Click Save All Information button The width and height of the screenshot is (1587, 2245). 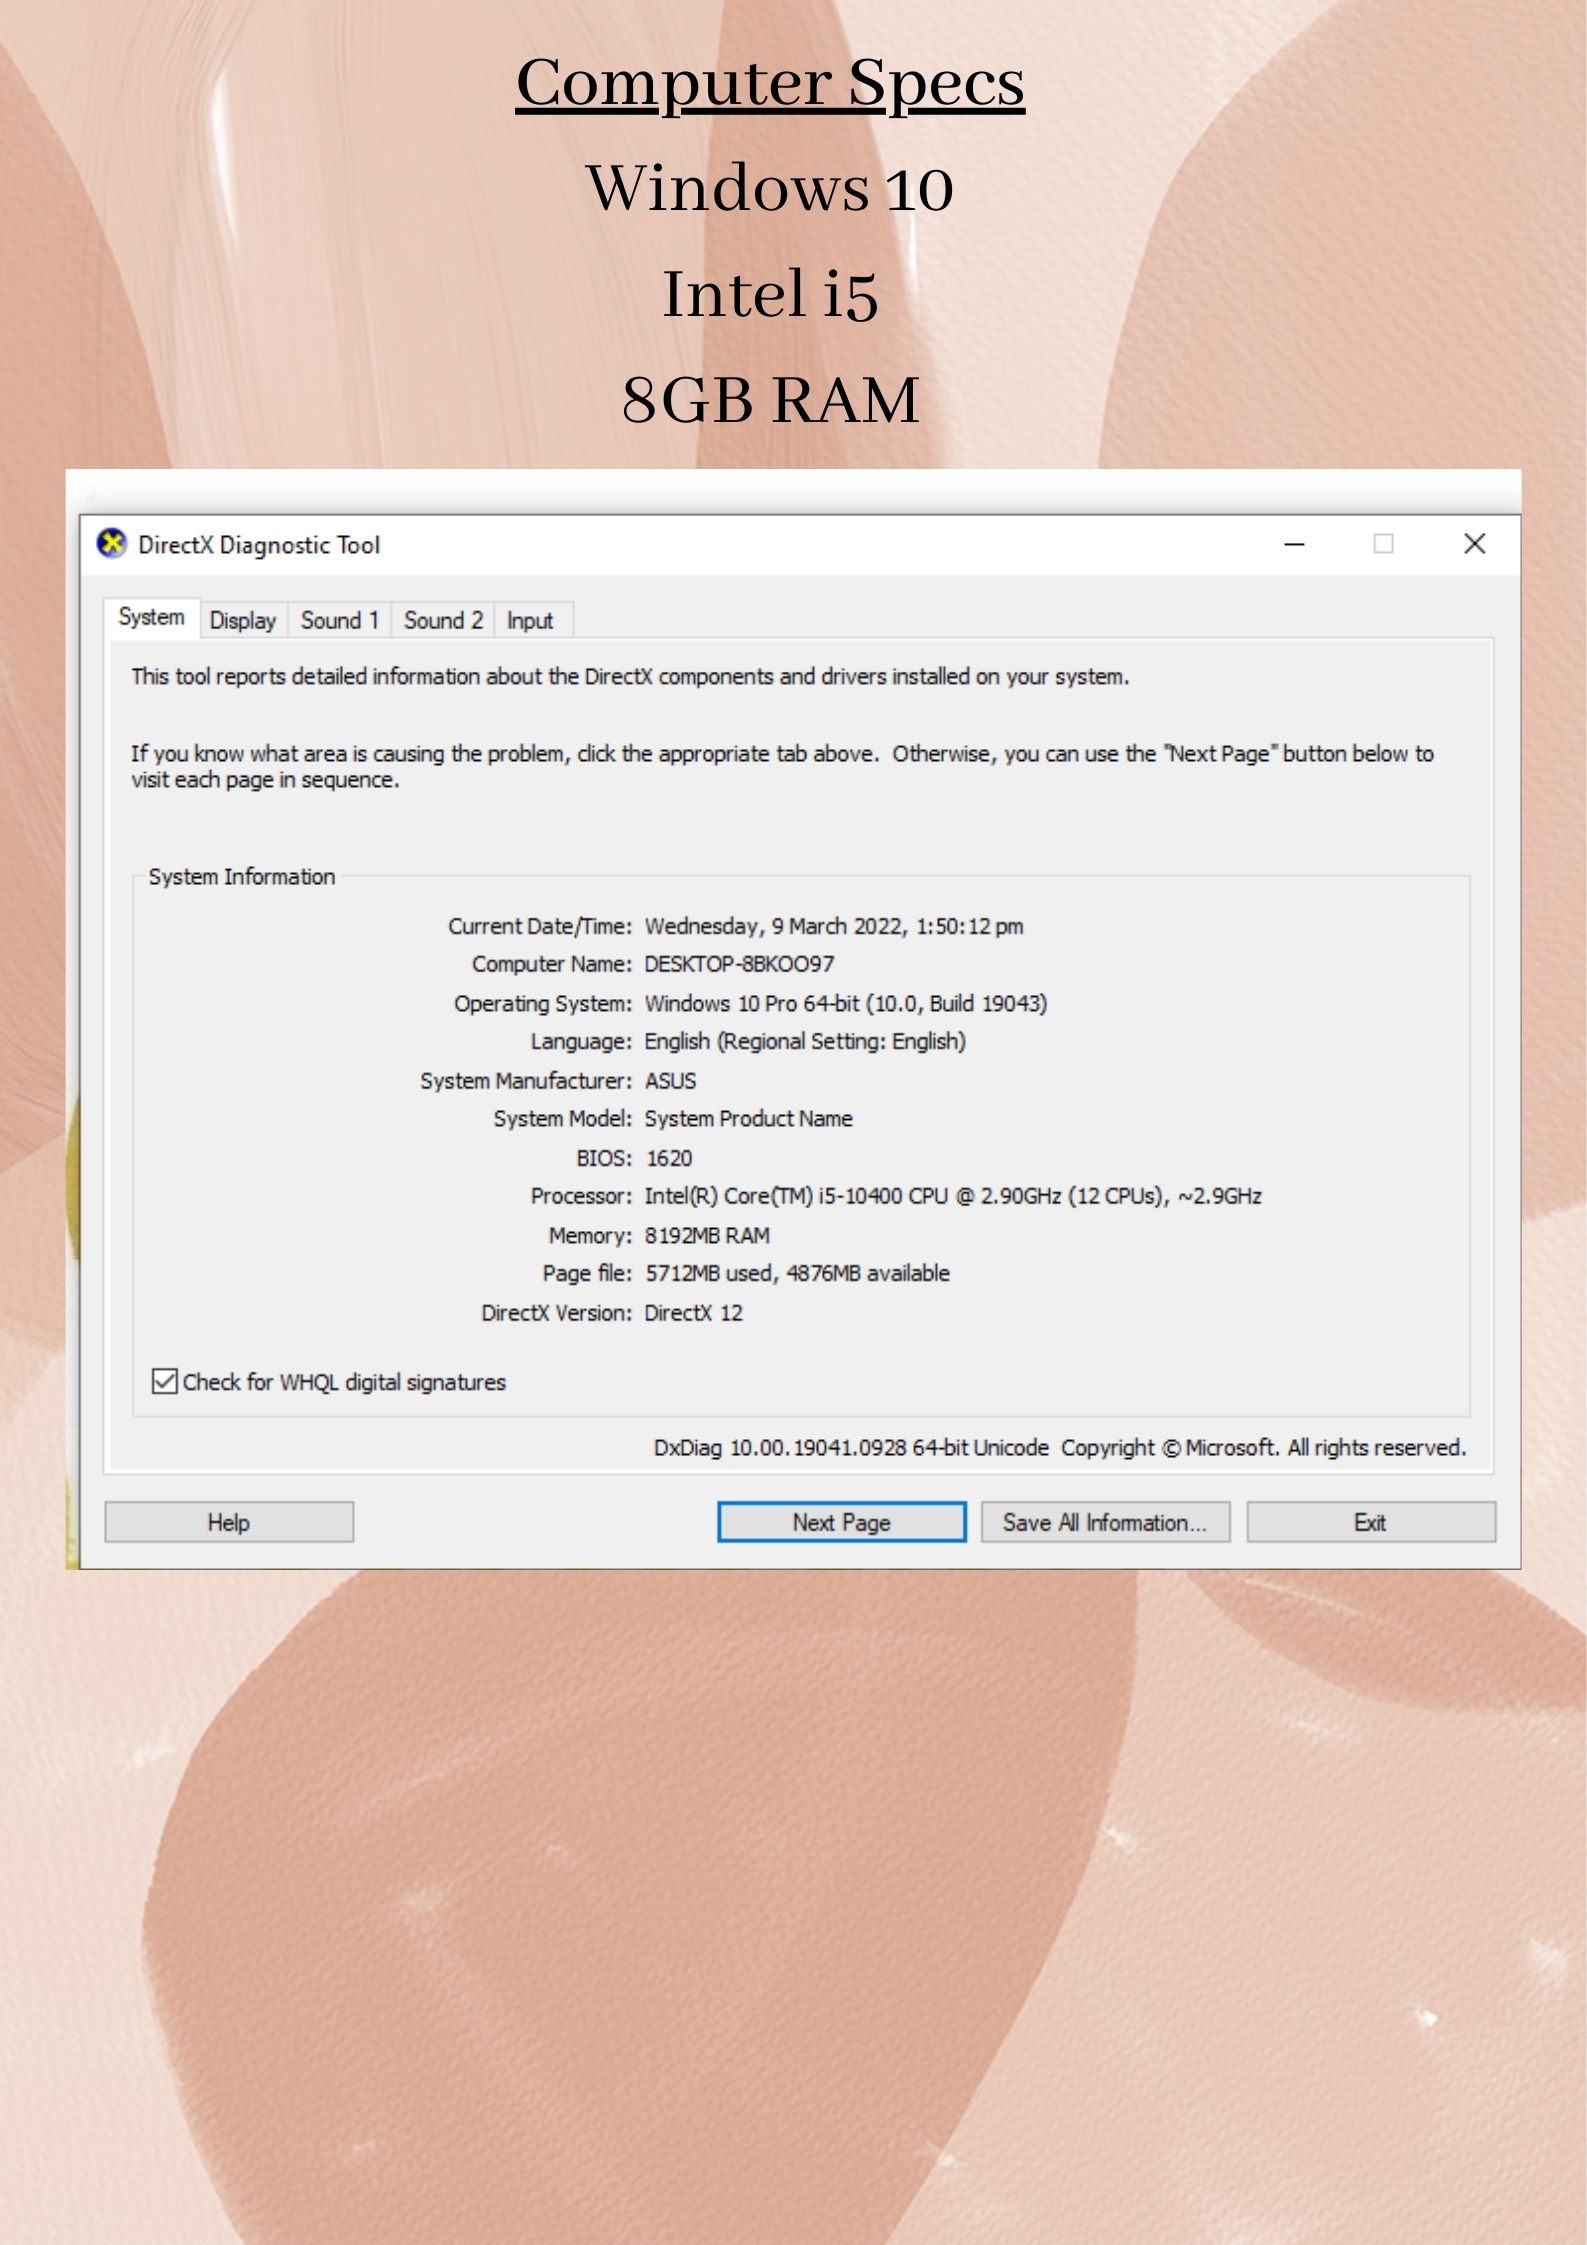point(1105,1522)
